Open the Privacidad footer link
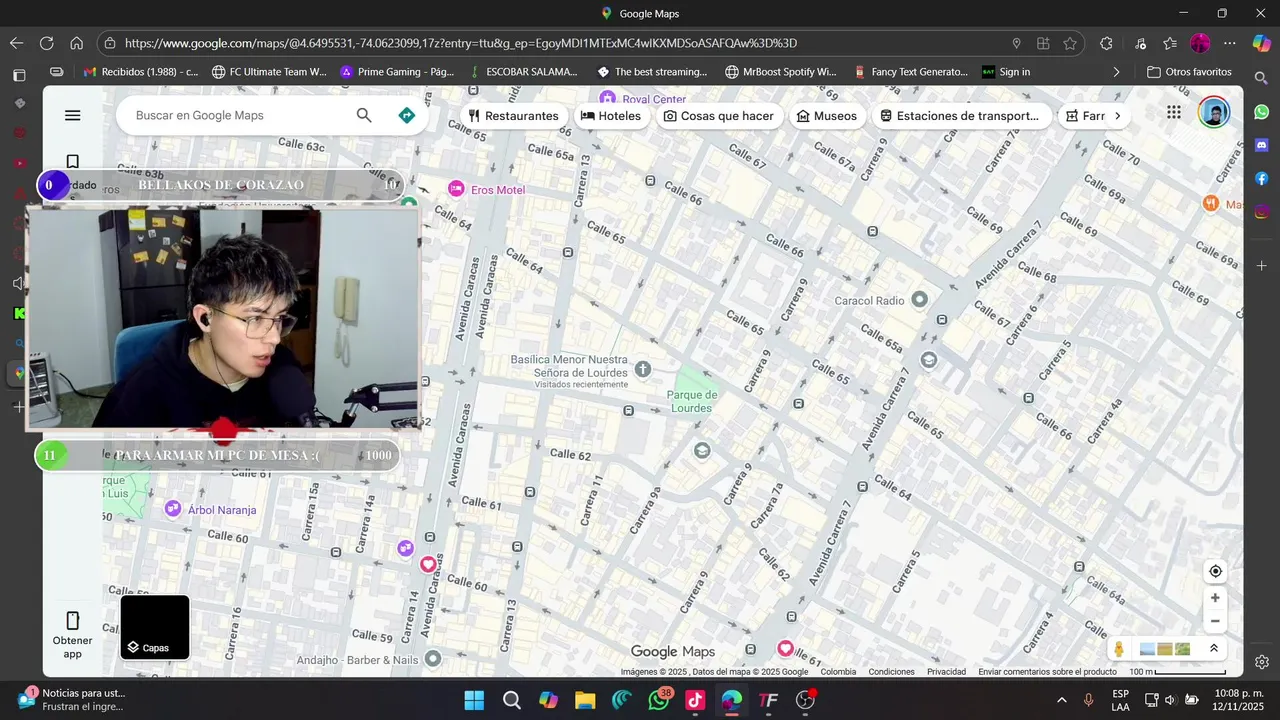Screen dimensions: 1280x720 946,672
